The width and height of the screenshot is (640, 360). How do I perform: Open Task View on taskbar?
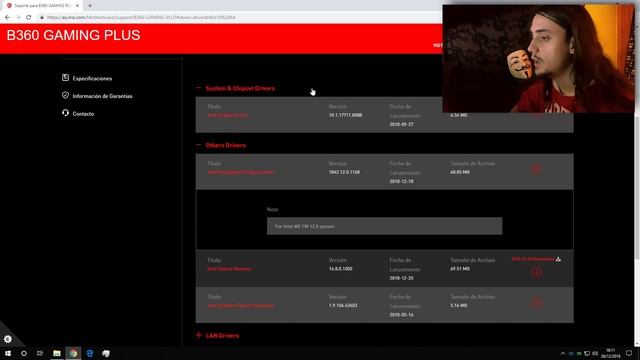coord(40,353)
